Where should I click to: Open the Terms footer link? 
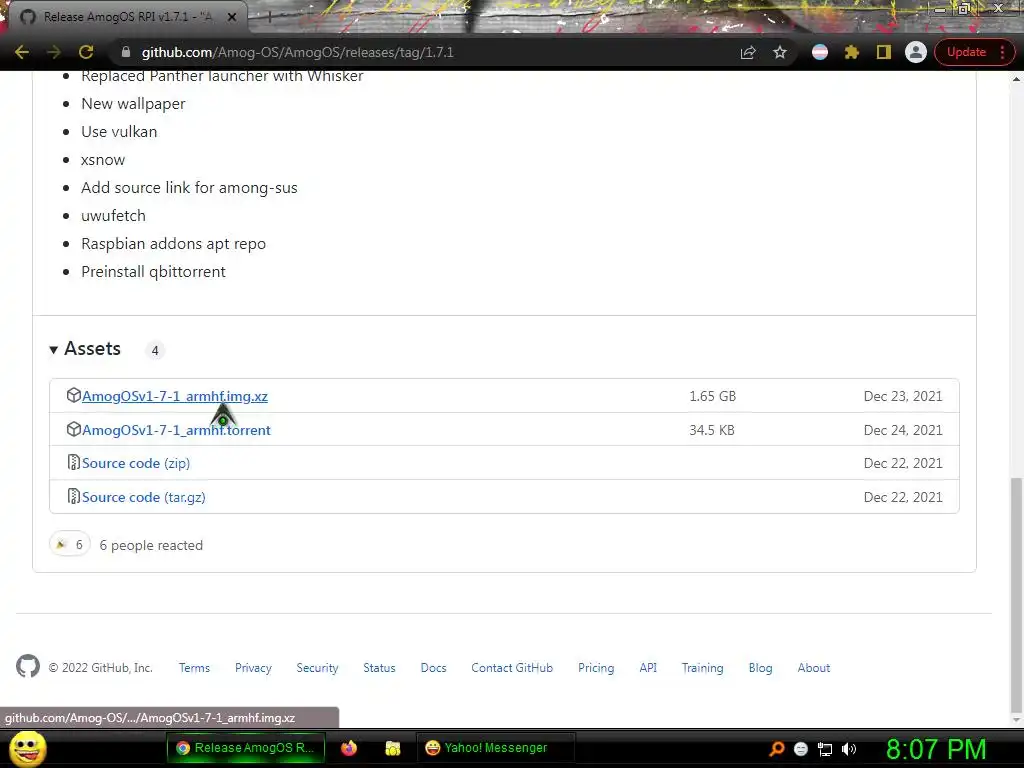pos(195,668)
